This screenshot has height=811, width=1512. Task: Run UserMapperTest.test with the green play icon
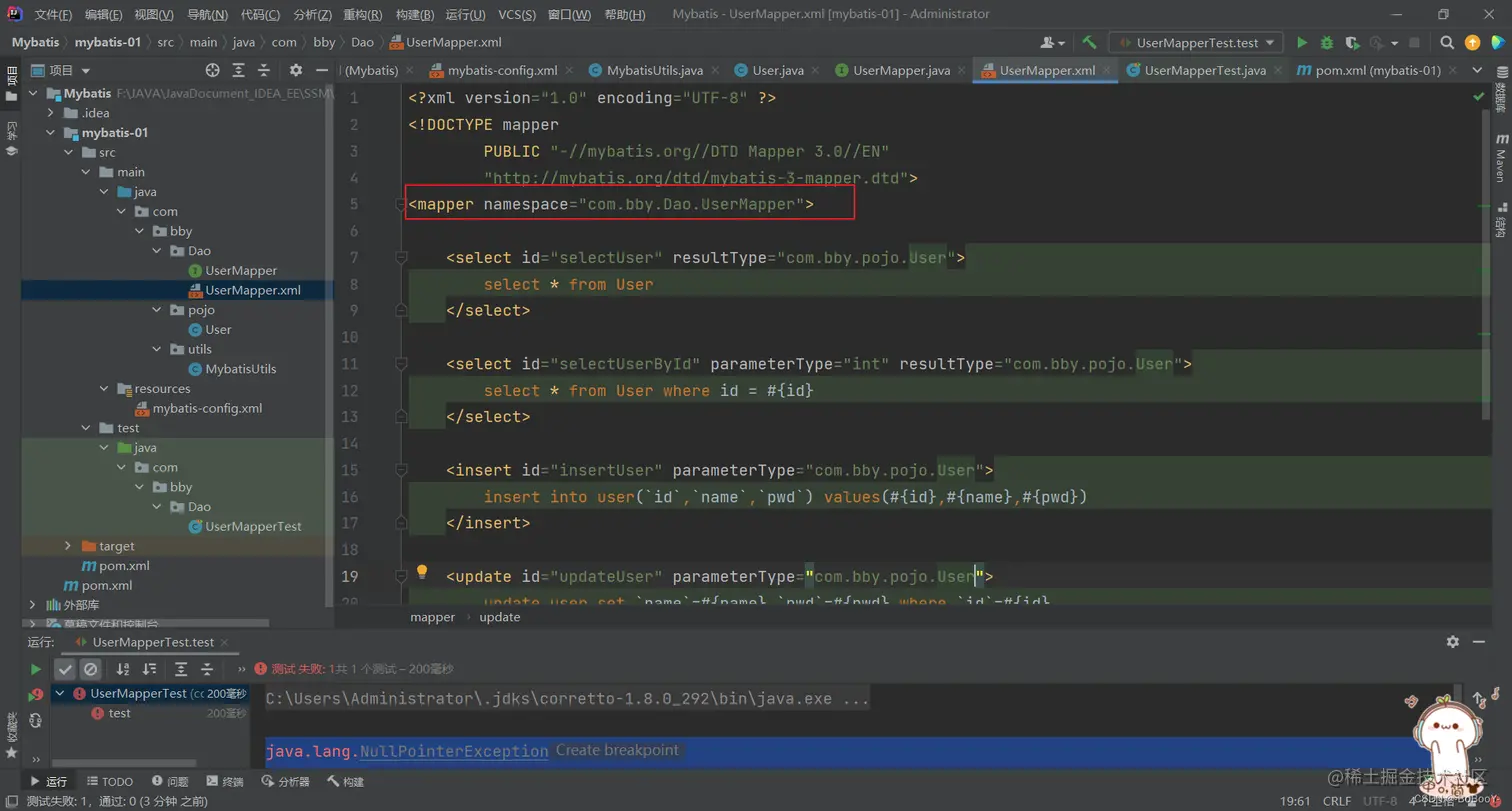point(1302,43)
